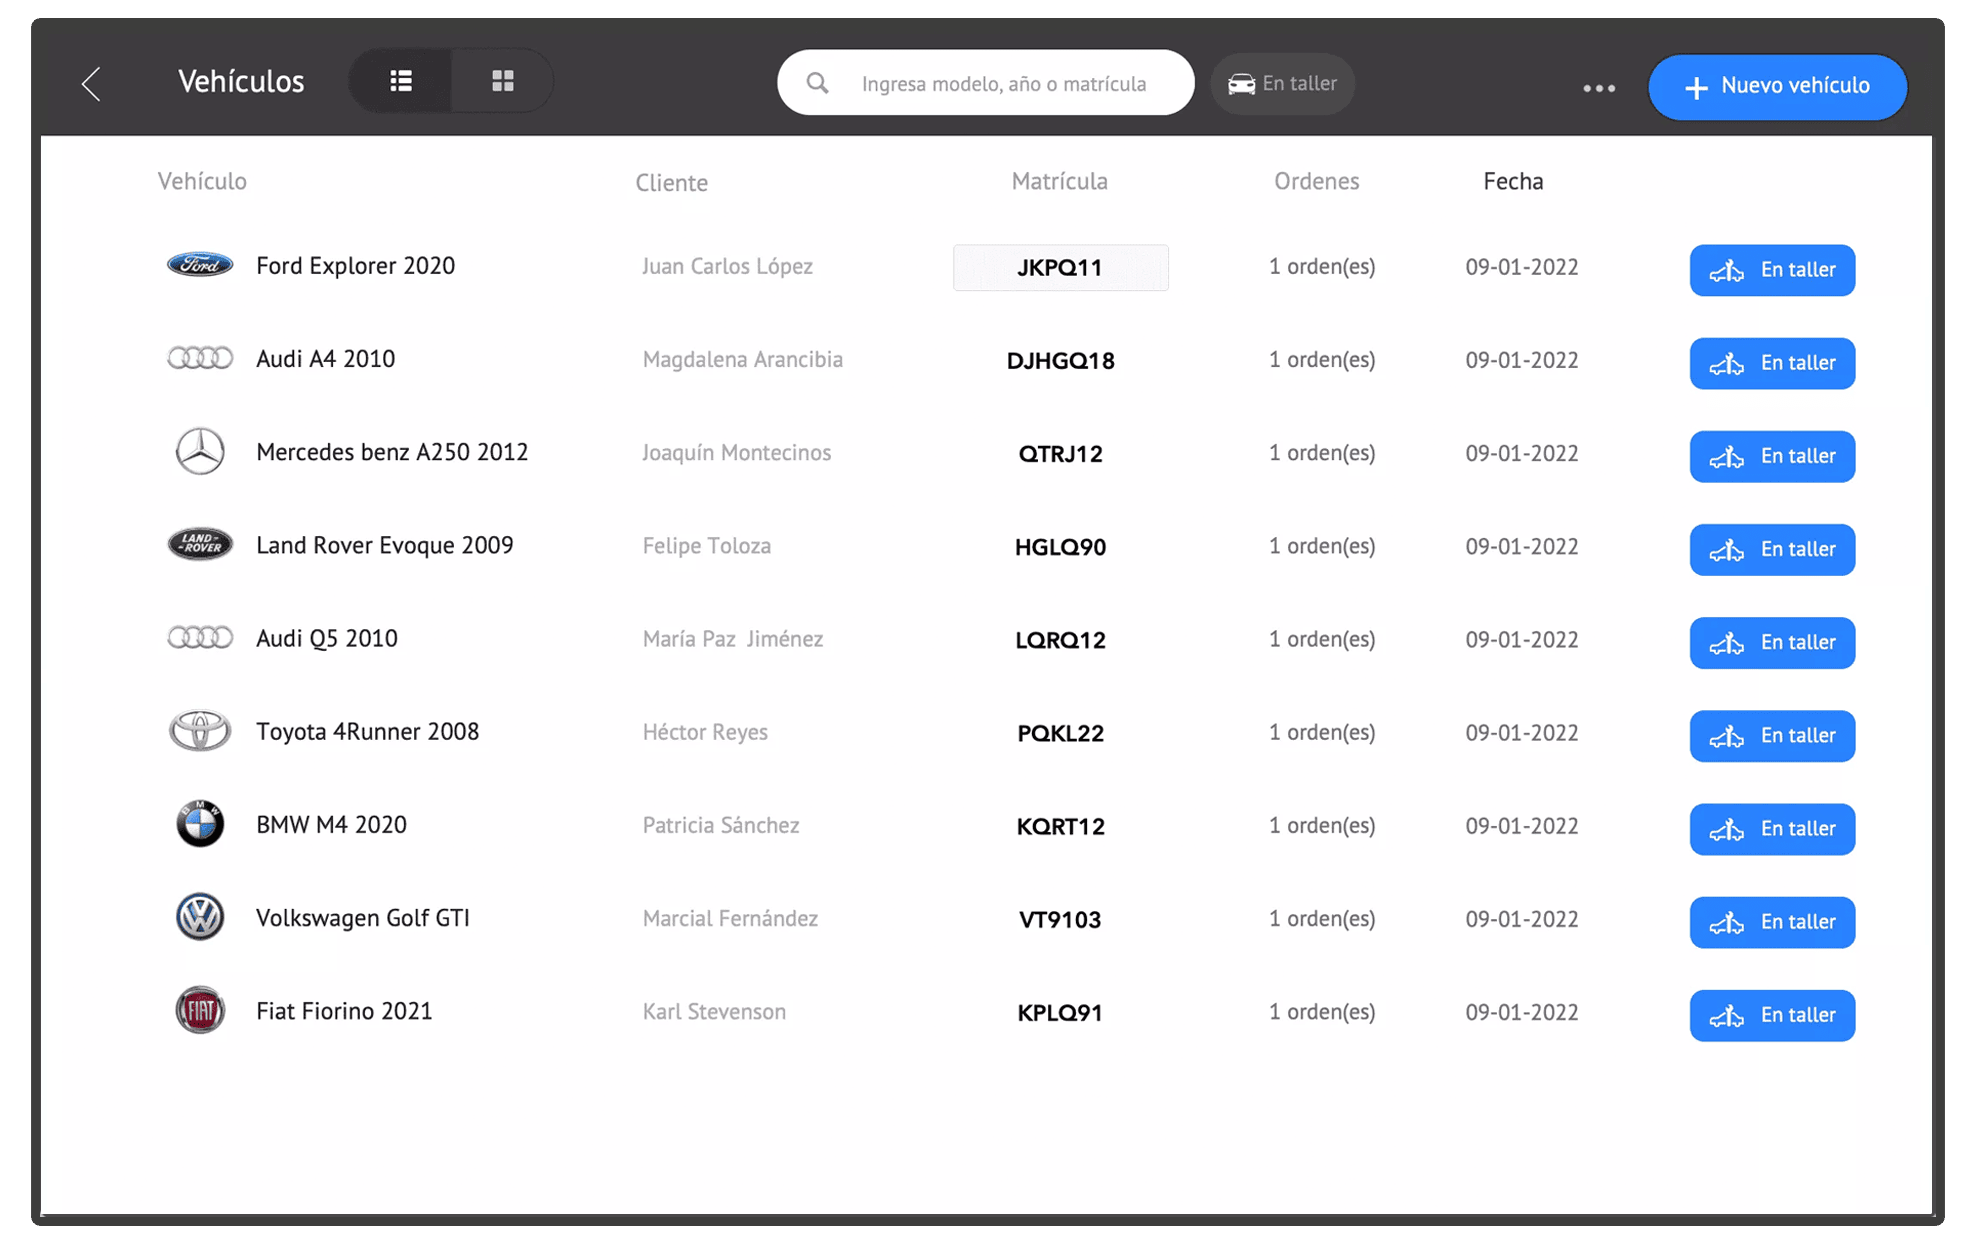
Task: Sort by the Ordenes column header
Action: [x=1316, y=181]
